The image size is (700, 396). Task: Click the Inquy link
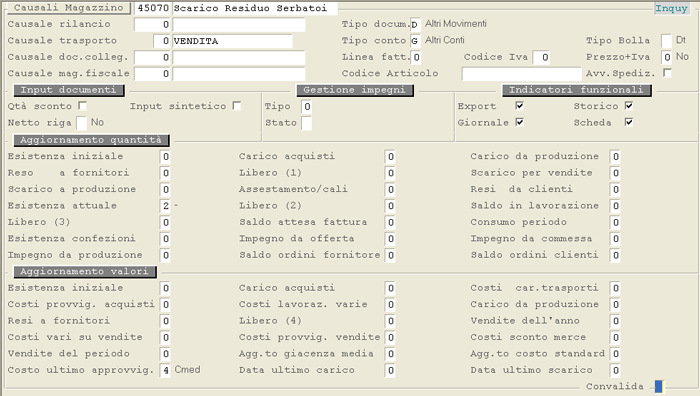point(671,8)
